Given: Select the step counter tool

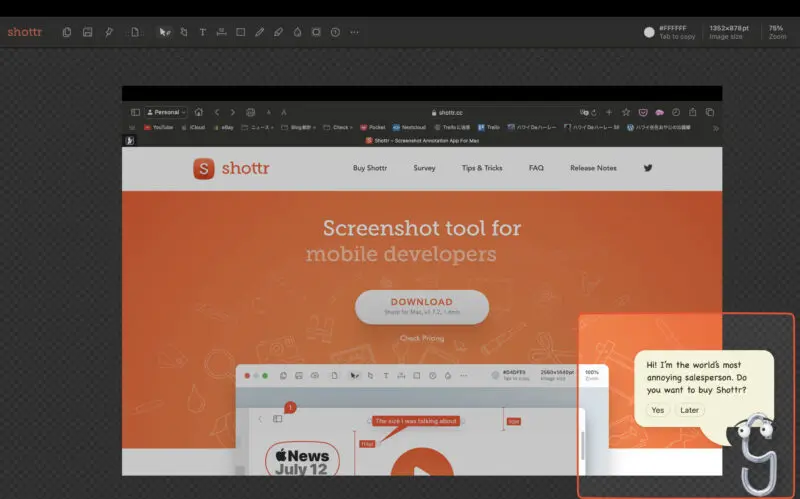Looking at the screenshot, I should click(x=335, y=32).
